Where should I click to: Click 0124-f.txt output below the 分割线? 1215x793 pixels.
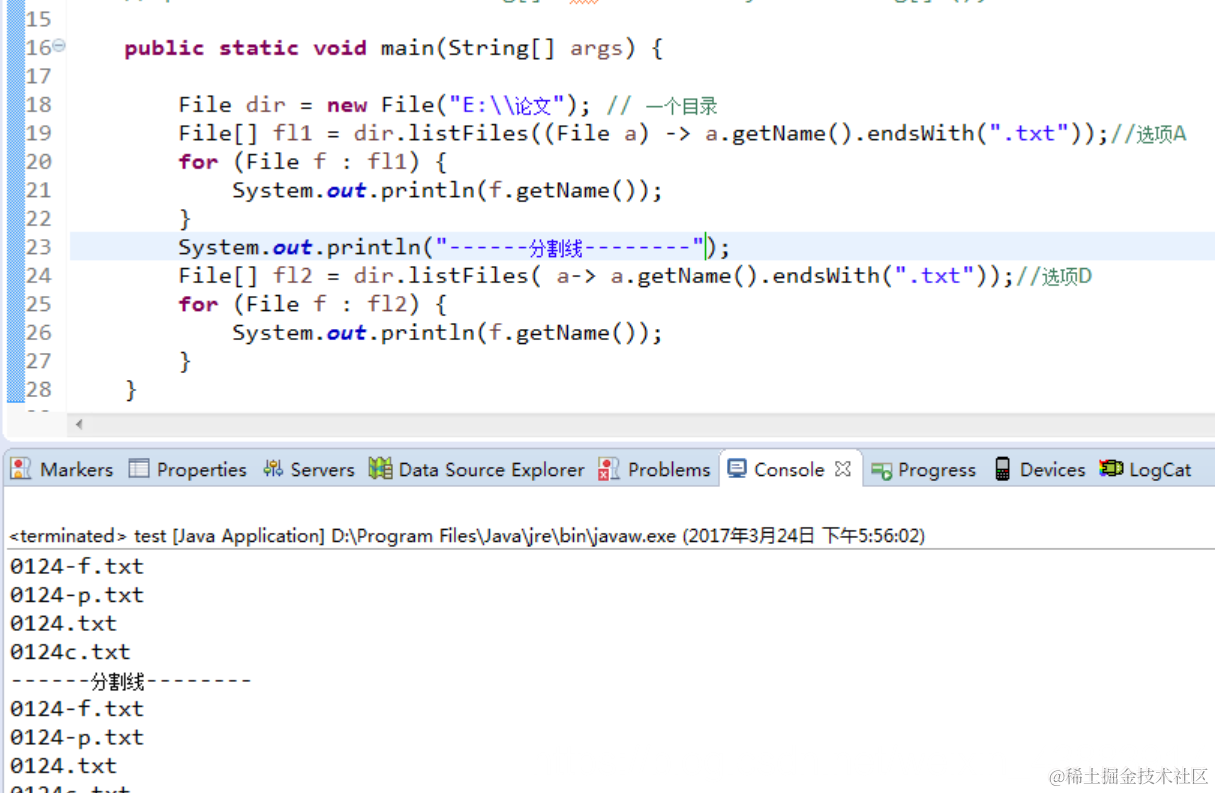click(x=77, y=709)
